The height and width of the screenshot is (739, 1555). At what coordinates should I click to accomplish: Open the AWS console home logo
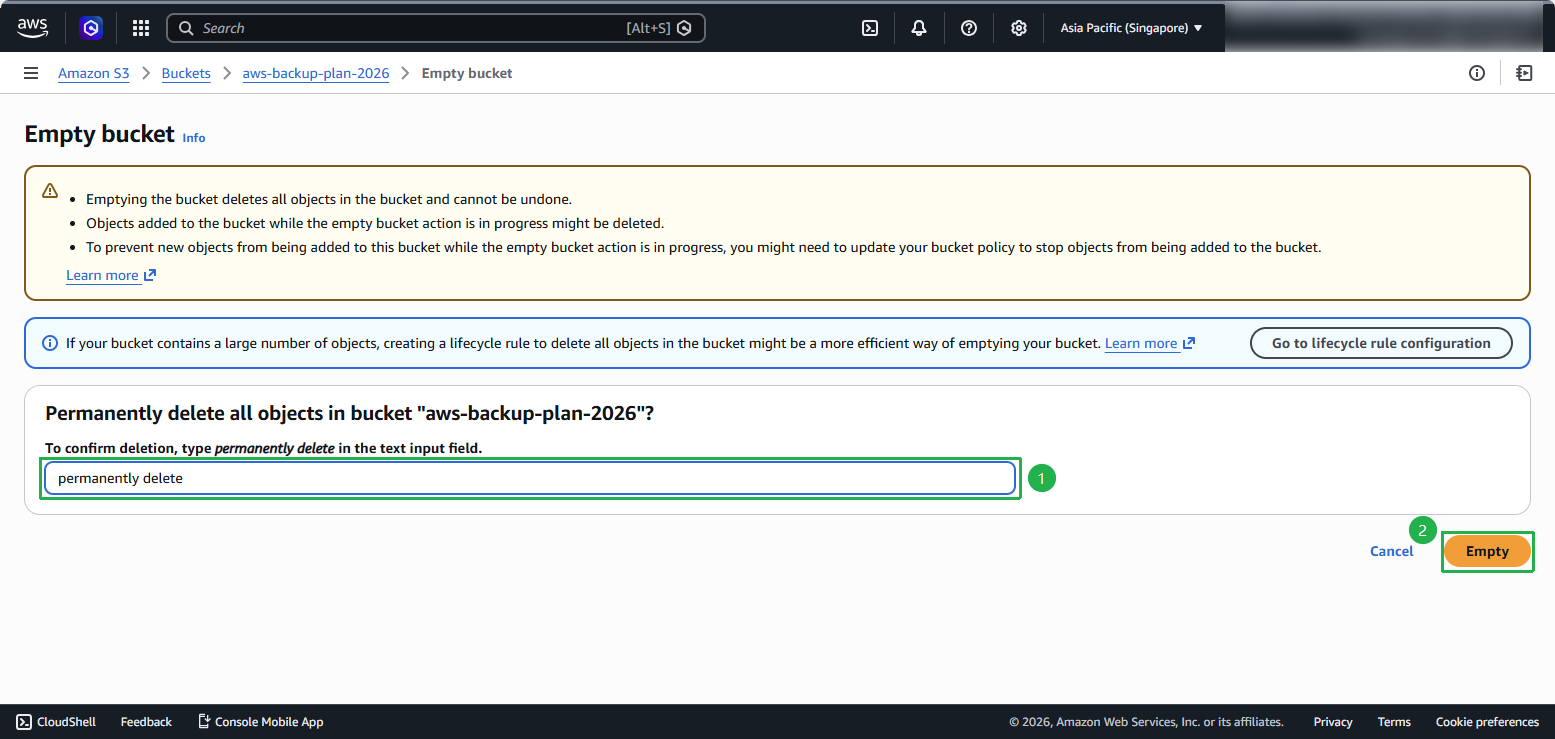pyautogui.click(x=32, y=28)
